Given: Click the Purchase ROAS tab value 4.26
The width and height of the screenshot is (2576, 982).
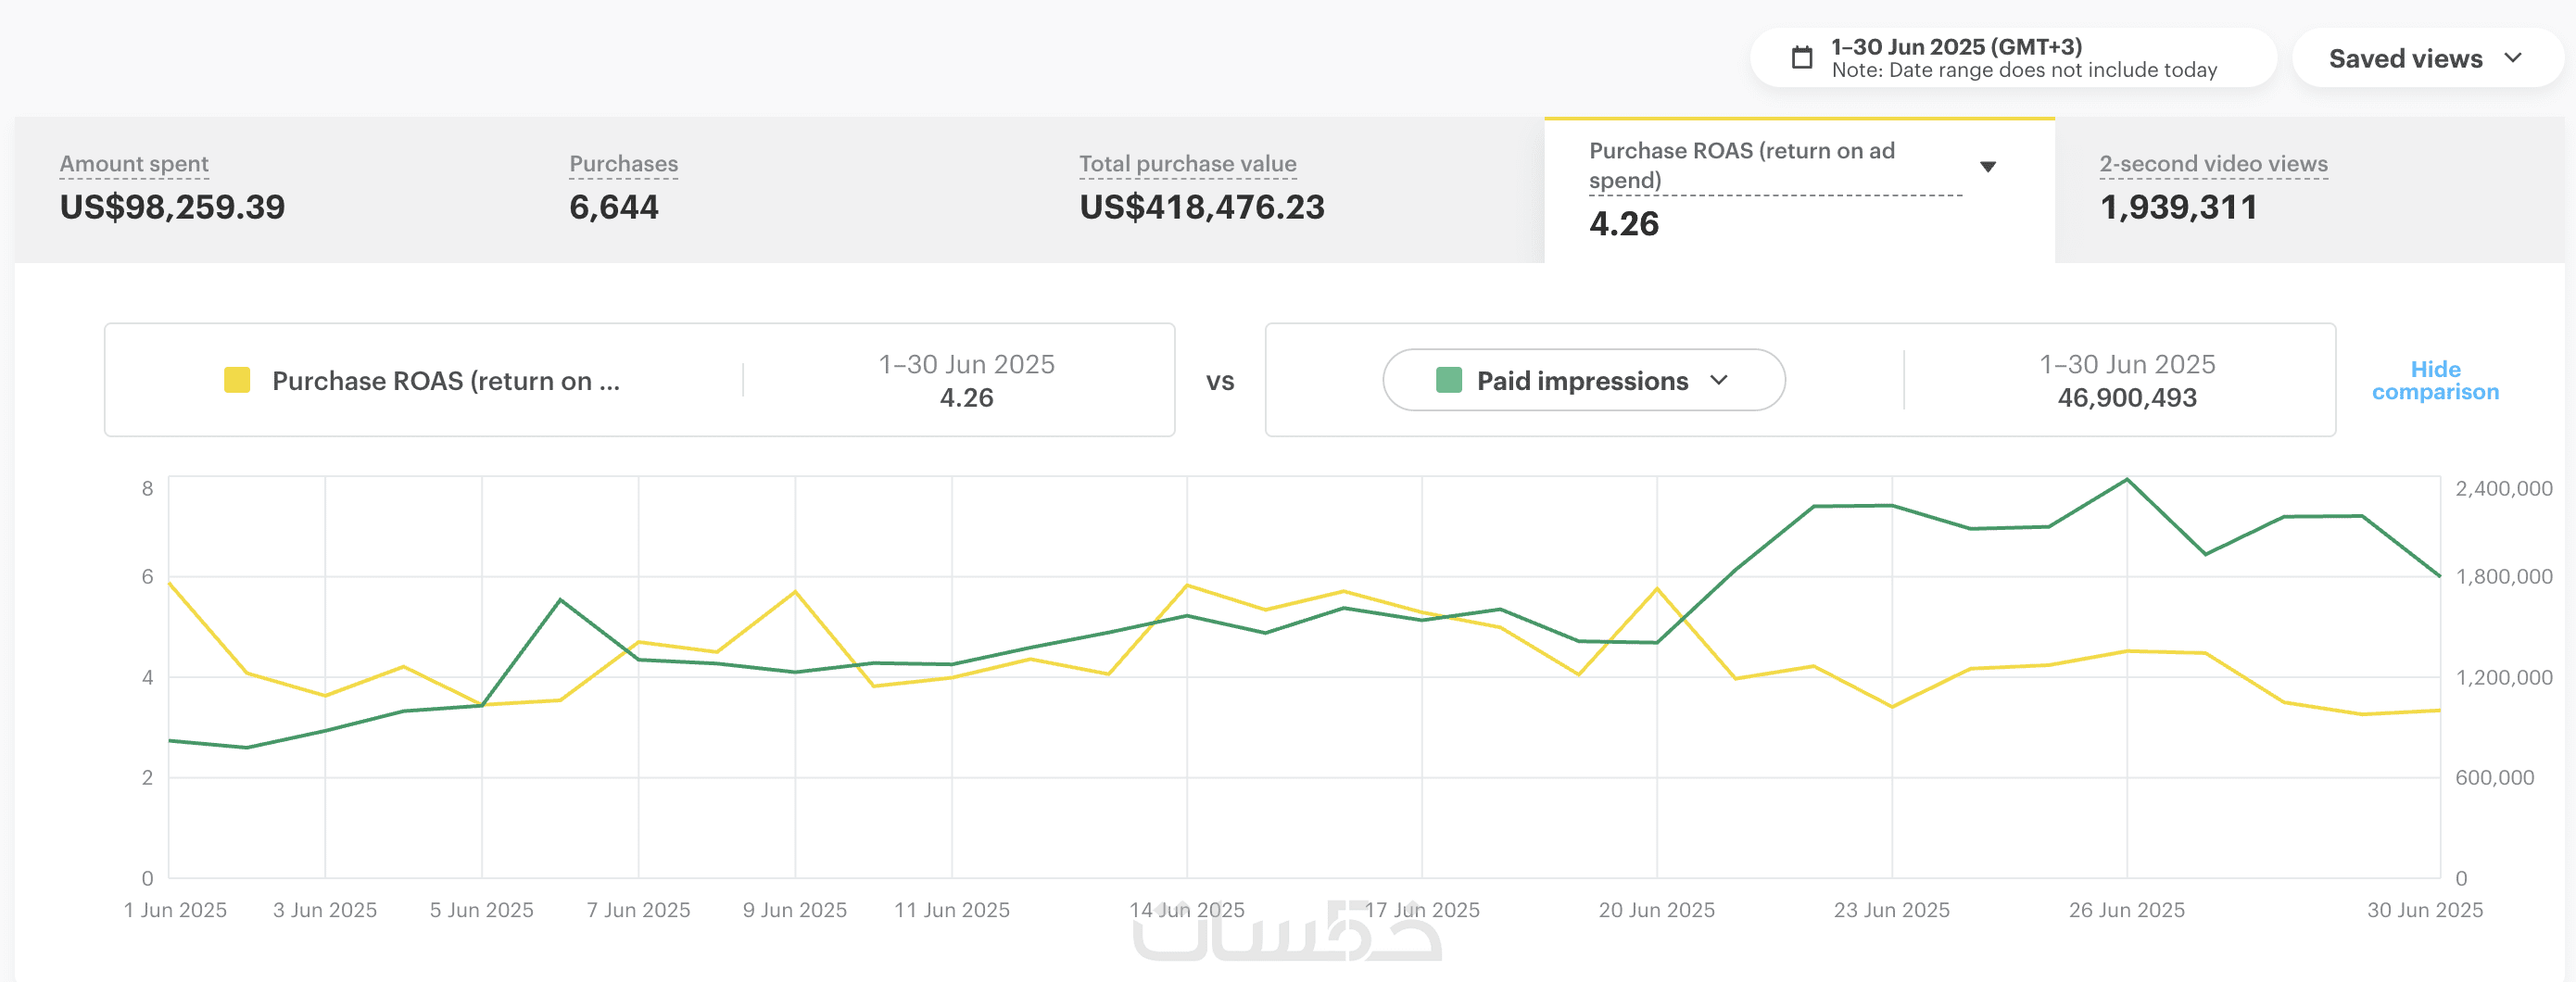Looking at the screenshot, I should (1623, 224).
